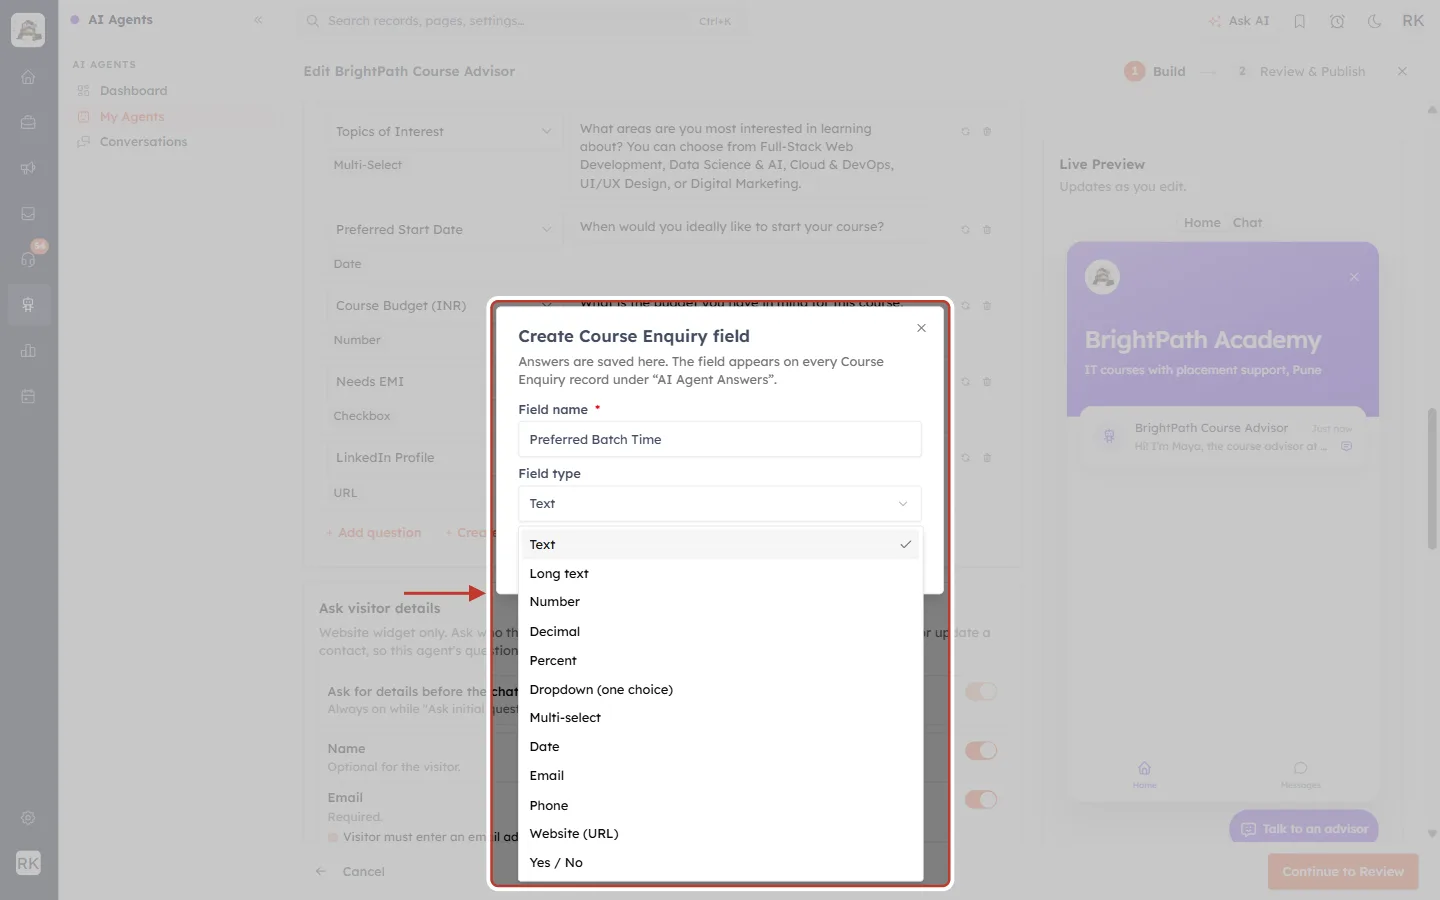The image size is (1440, 900).
Task: Toggle the Email visitor detail switch
Action: tap(981, 799)
